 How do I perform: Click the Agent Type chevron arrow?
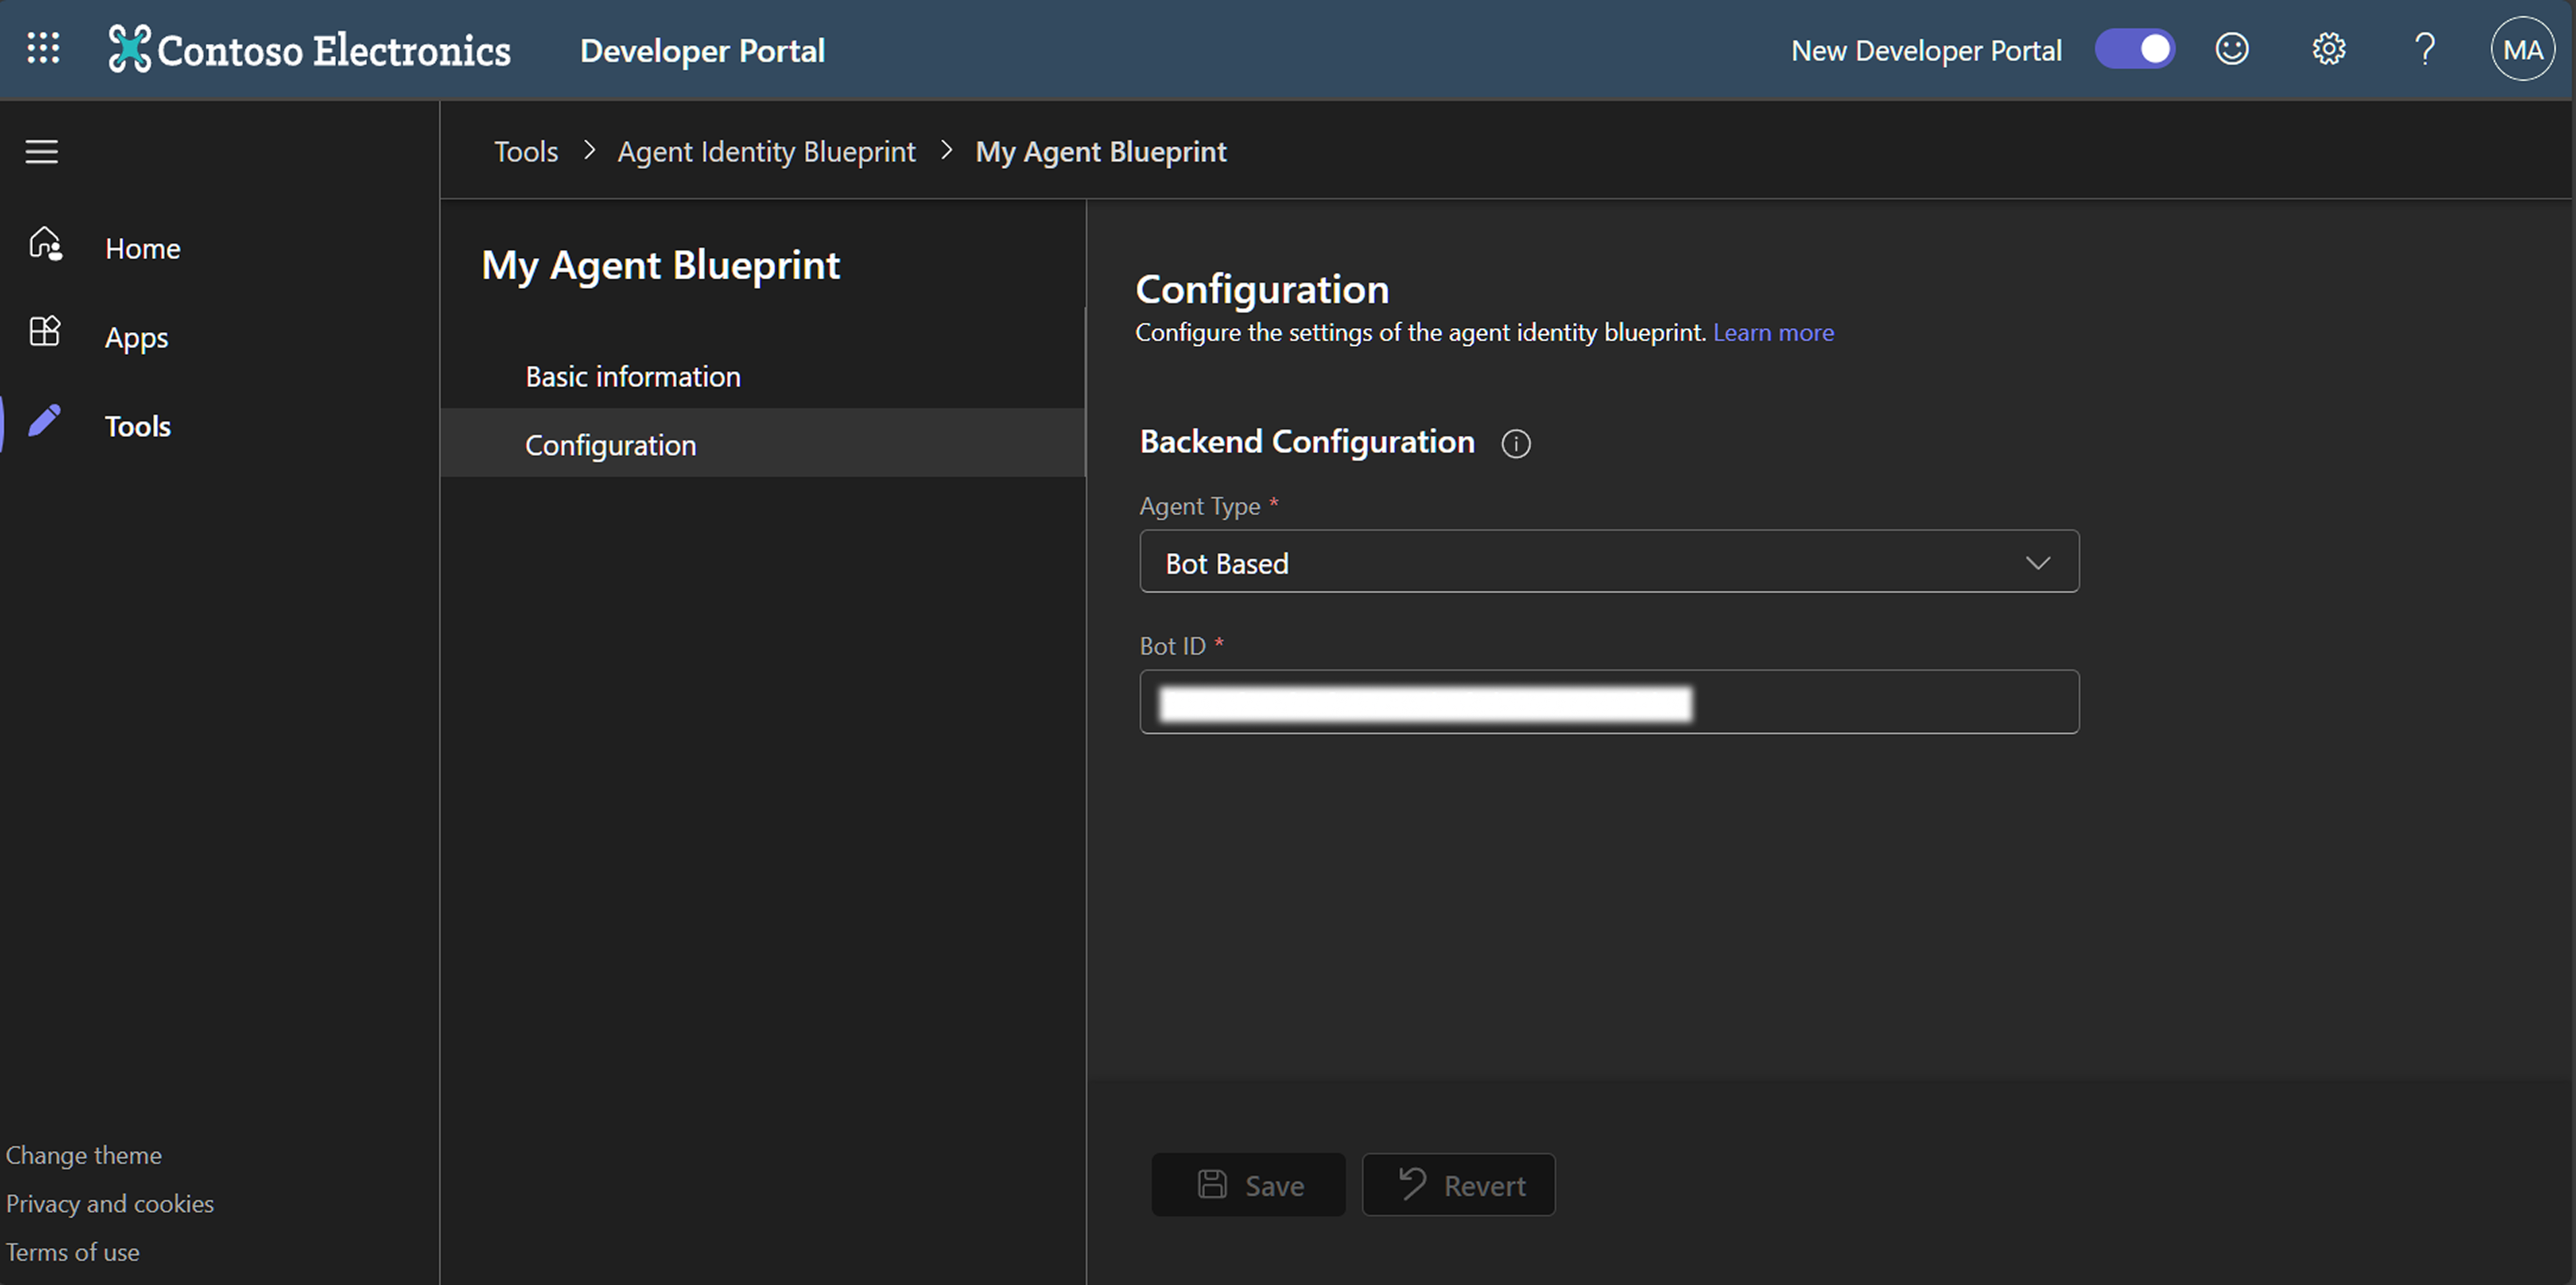[2037, 563]
